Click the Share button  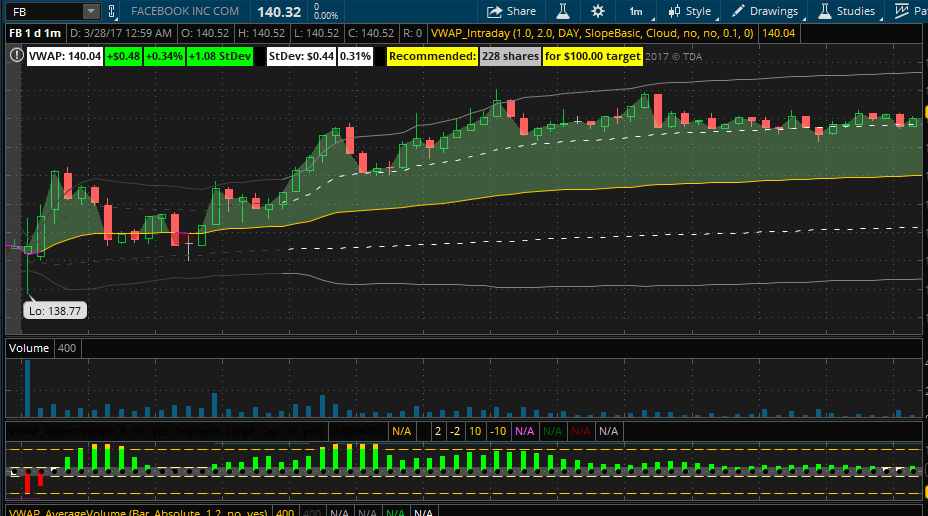tap(511, 11)
